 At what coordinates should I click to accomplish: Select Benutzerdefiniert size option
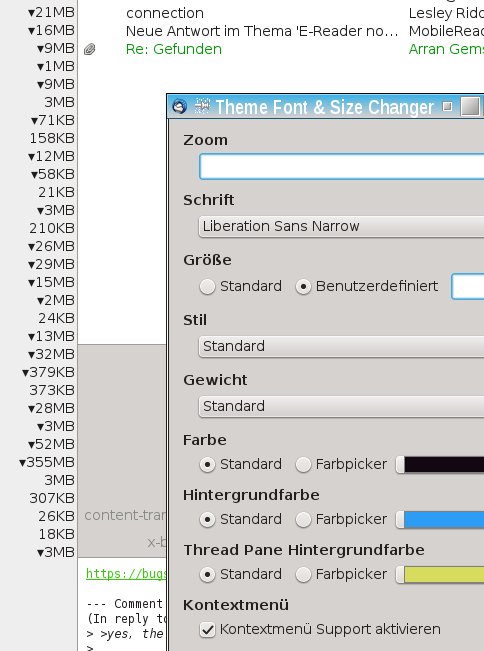303,286
